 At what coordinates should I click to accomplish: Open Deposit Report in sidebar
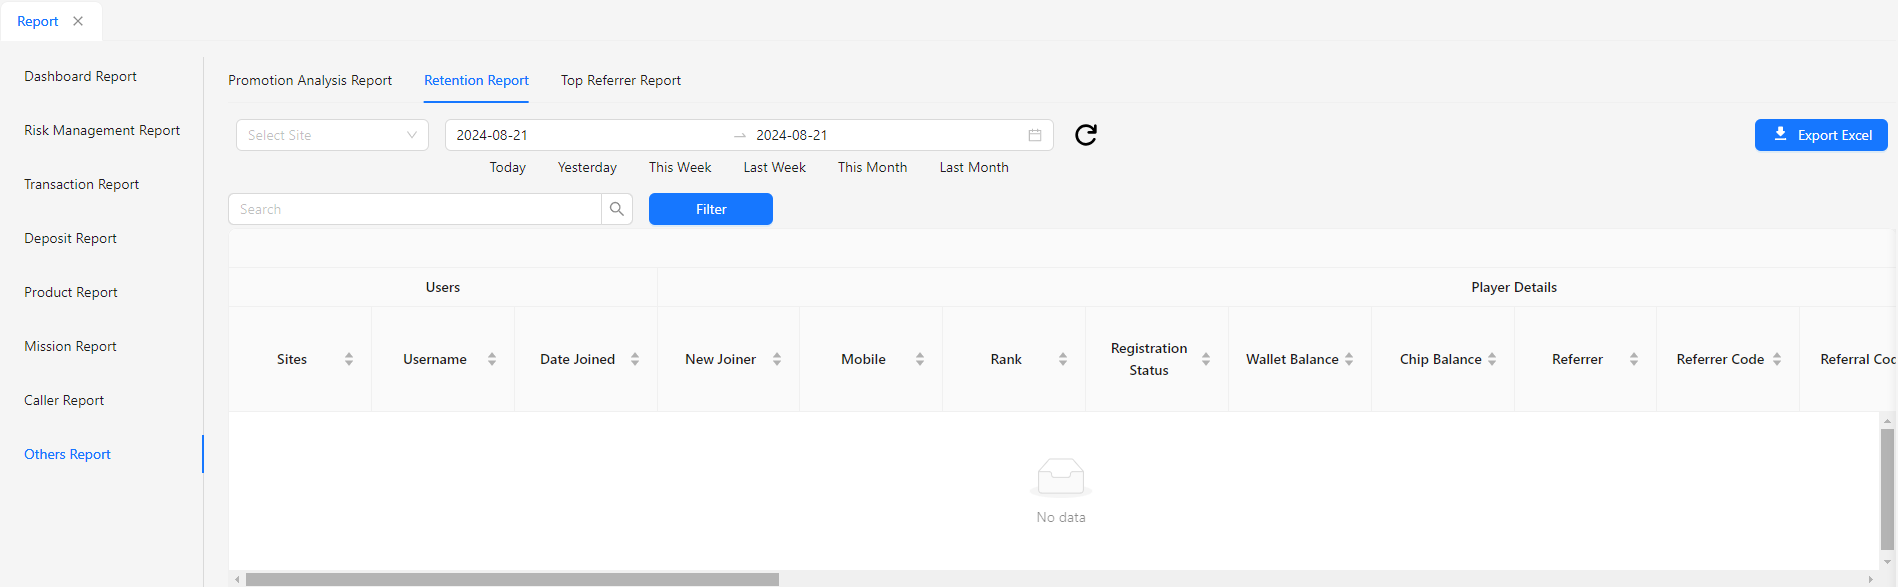click(70, 238)
